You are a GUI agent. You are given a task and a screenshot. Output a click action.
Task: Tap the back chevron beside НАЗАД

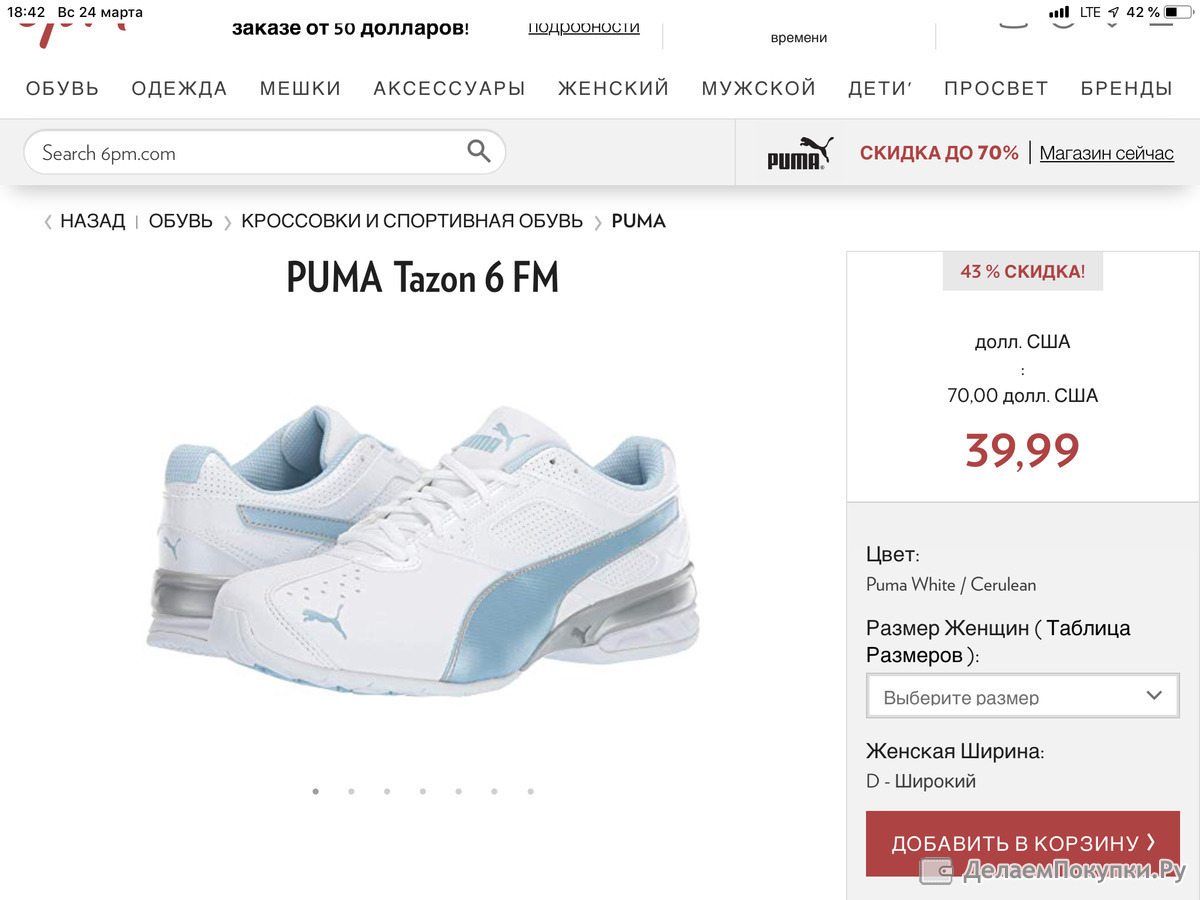47,222
